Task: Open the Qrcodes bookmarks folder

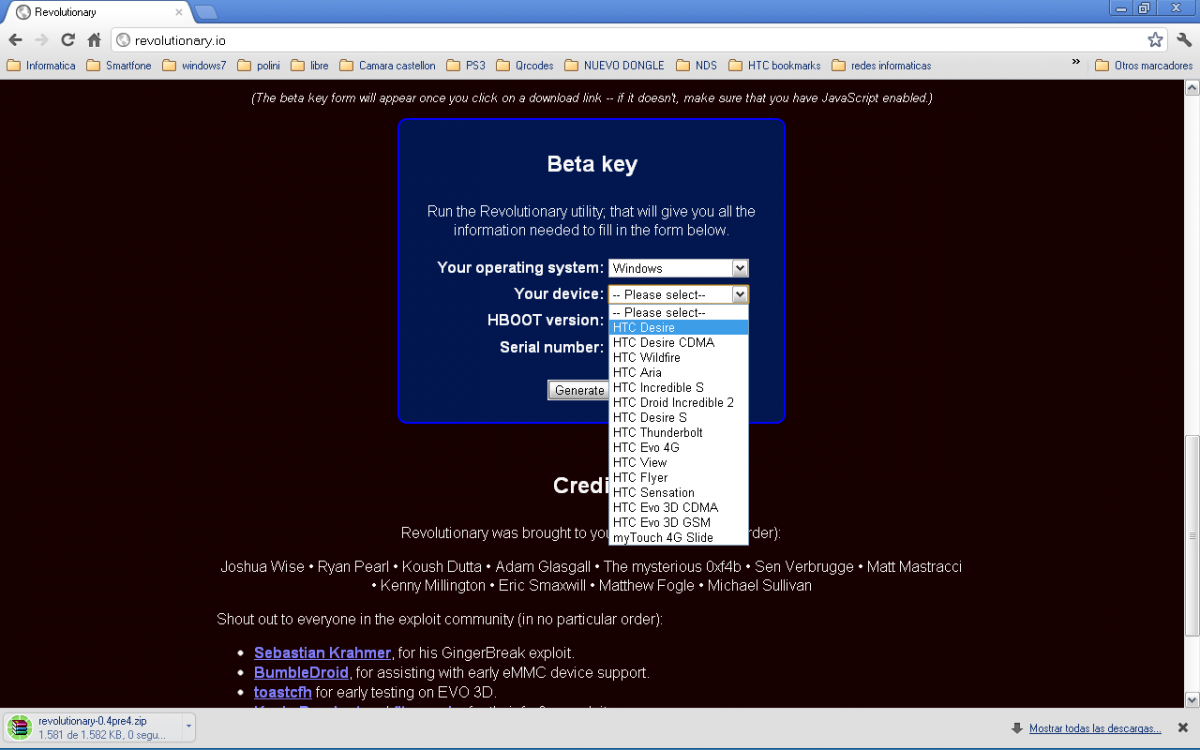Action: [525, 66]
